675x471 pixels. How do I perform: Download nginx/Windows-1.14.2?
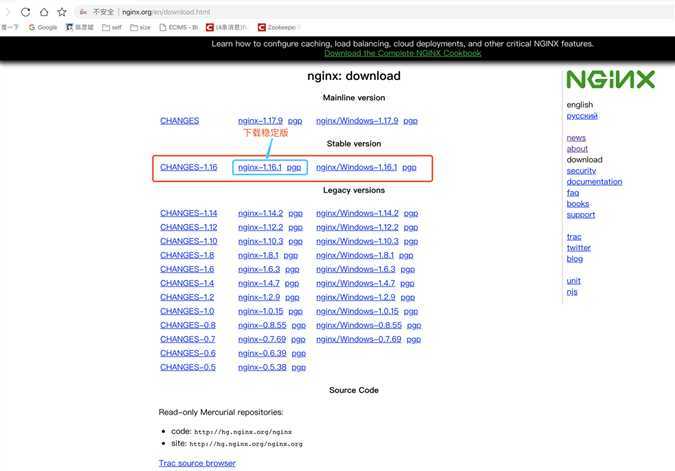(357, 213)
